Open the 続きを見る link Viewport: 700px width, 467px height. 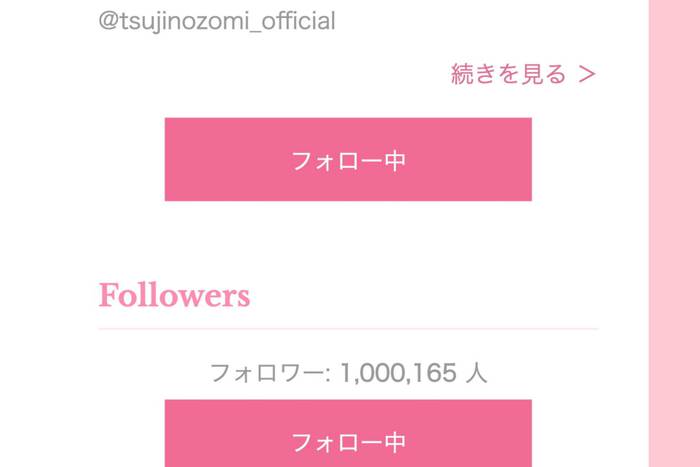coord(523,74)
